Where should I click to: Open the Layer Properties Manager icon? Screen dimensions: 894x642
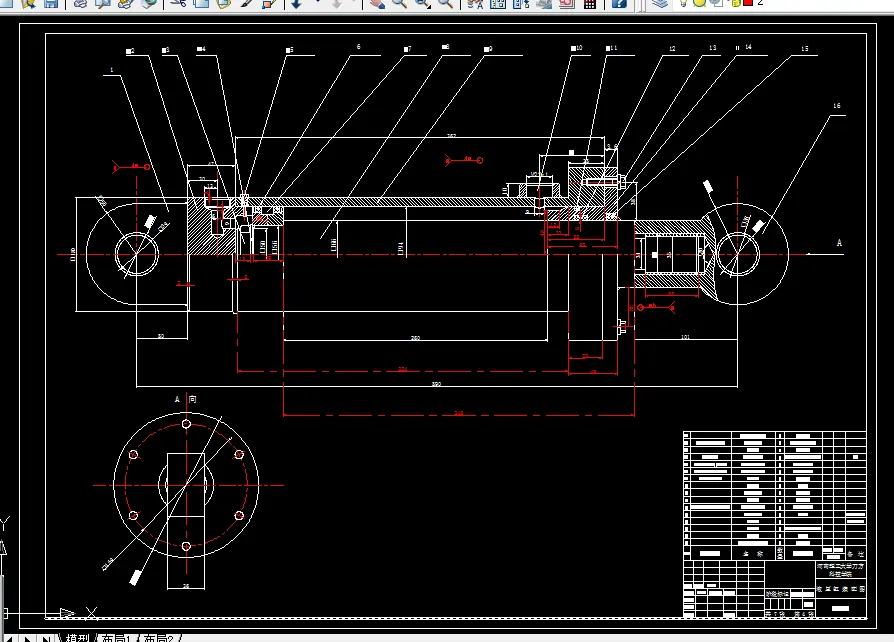click(x=660, y=3)
